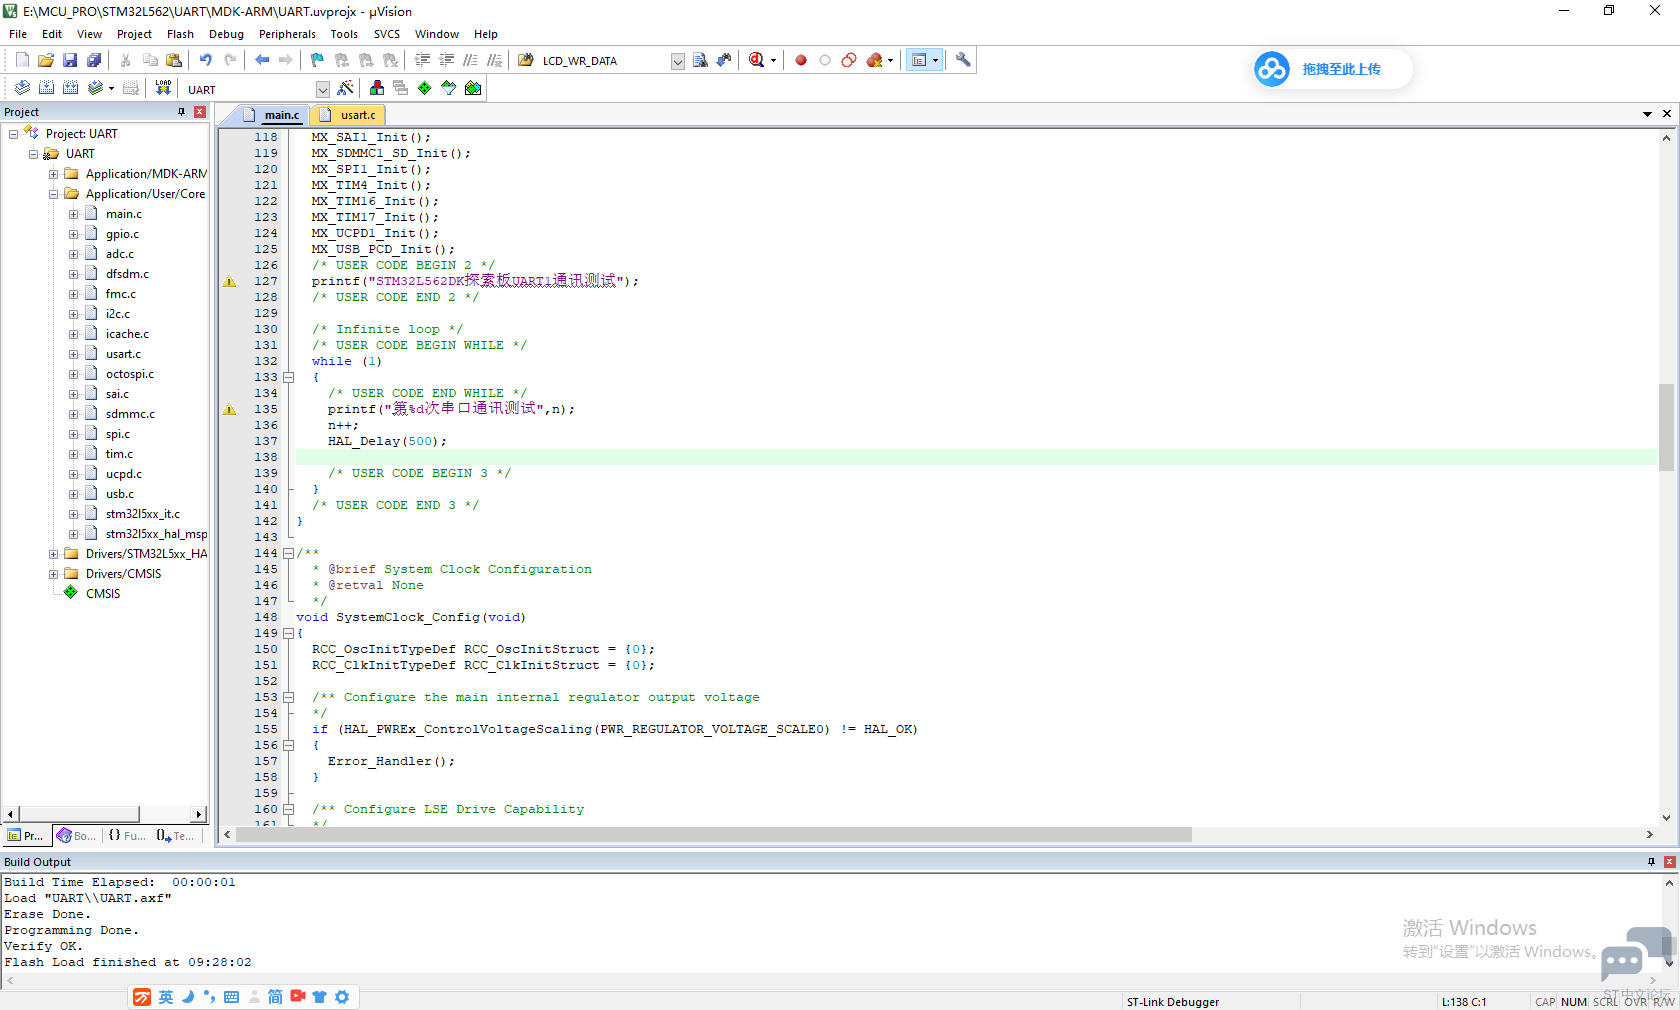Open the editor window list dropdown arrow
Image resolution: width=1680 pixels, height=1010 pixels.
point(1647,114)
